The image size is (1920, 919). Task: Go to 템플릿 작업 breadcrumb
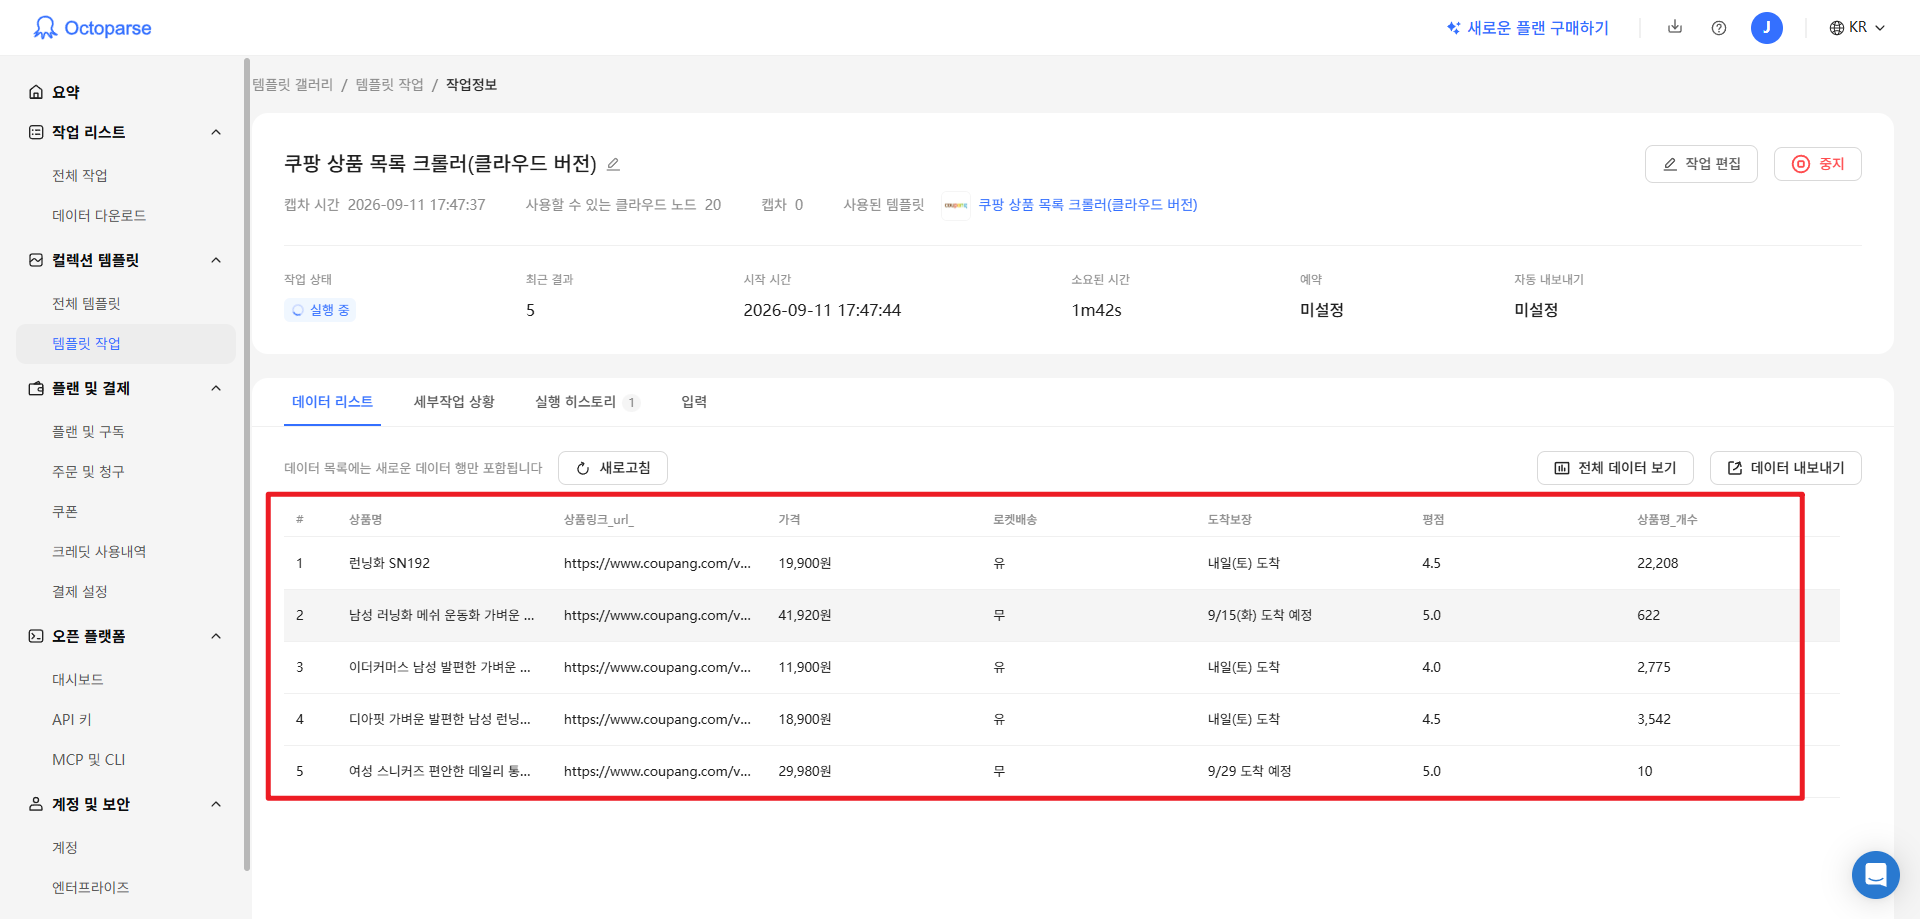pos(390,85)
